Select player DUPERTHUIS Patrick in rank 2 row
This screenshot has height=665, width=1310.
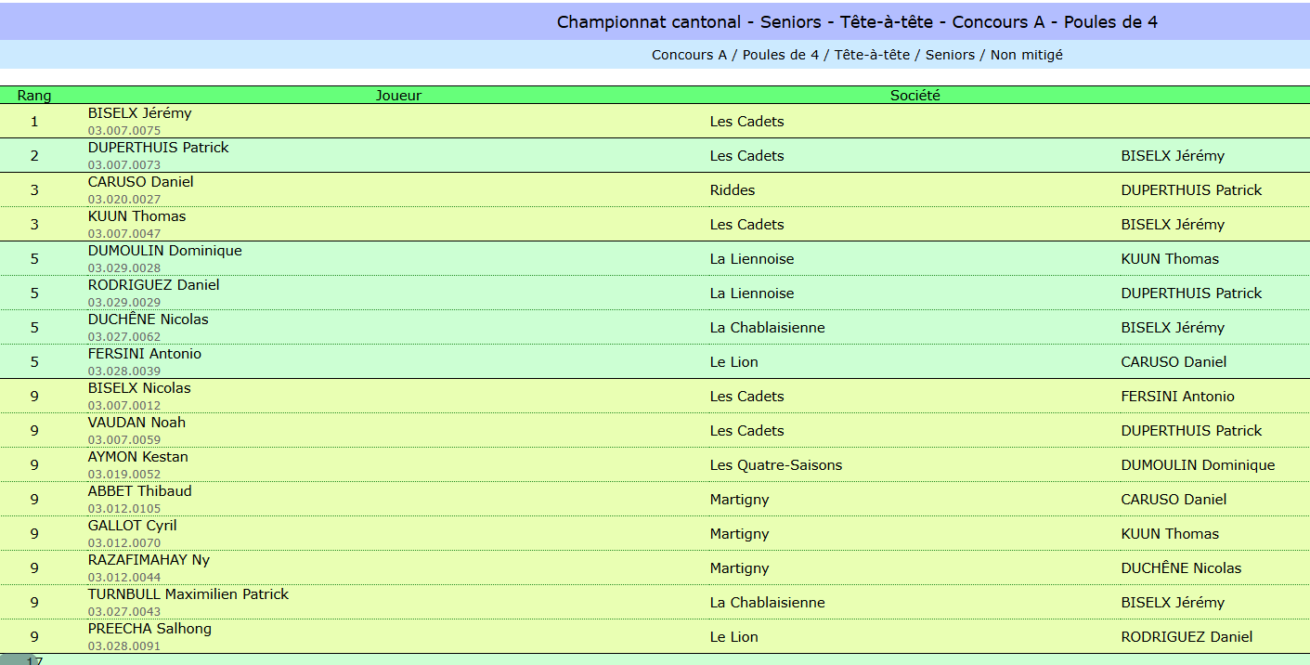point(158,147)
